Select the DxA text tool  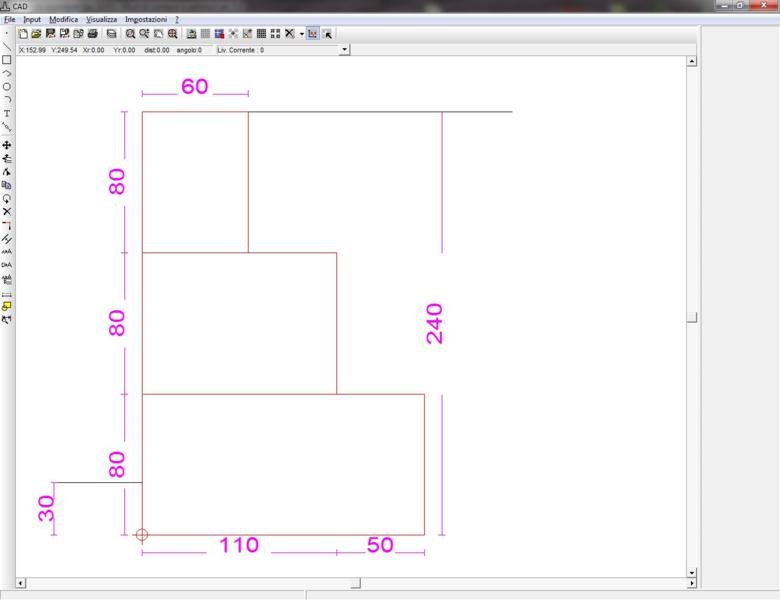click(6, 265)
